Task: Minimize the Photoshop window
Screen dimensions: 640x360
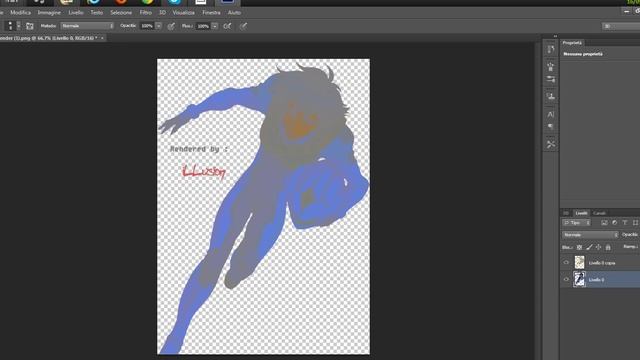Action: pyautogui.click(x=627, y=12)
